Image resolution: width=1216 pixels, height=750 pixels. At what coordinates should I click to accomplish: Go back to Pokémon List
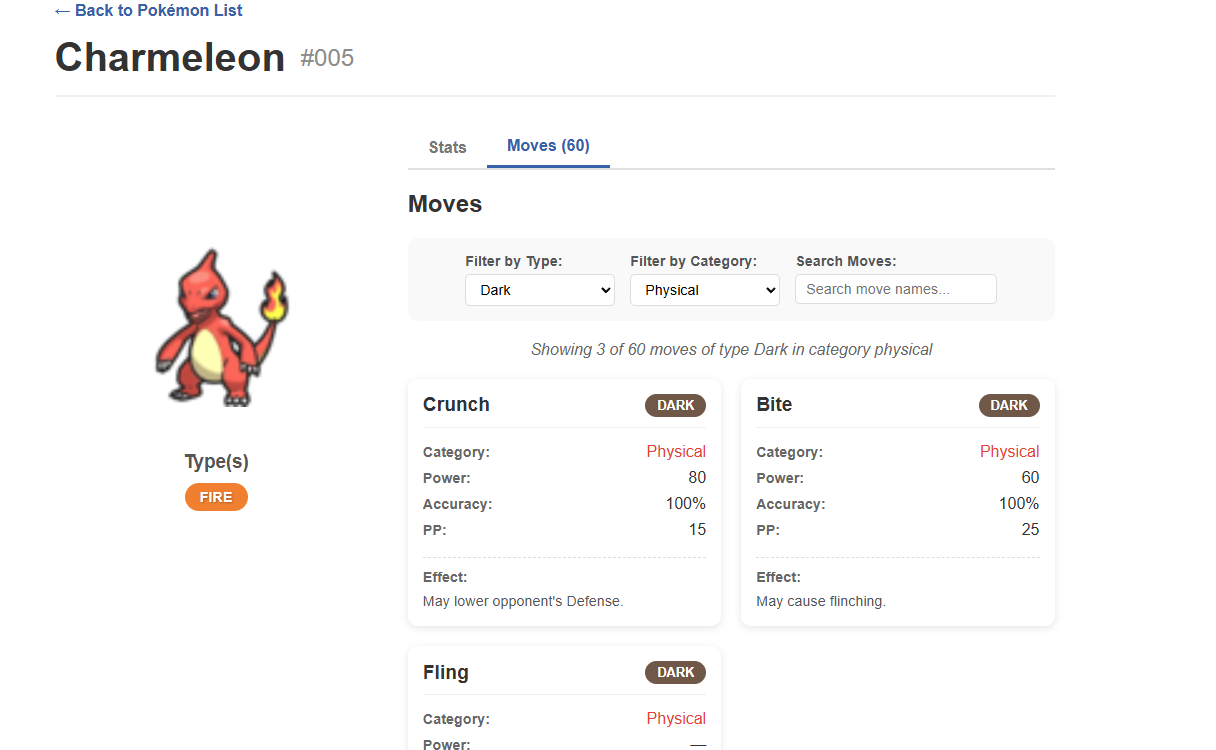tap(148, 11)
